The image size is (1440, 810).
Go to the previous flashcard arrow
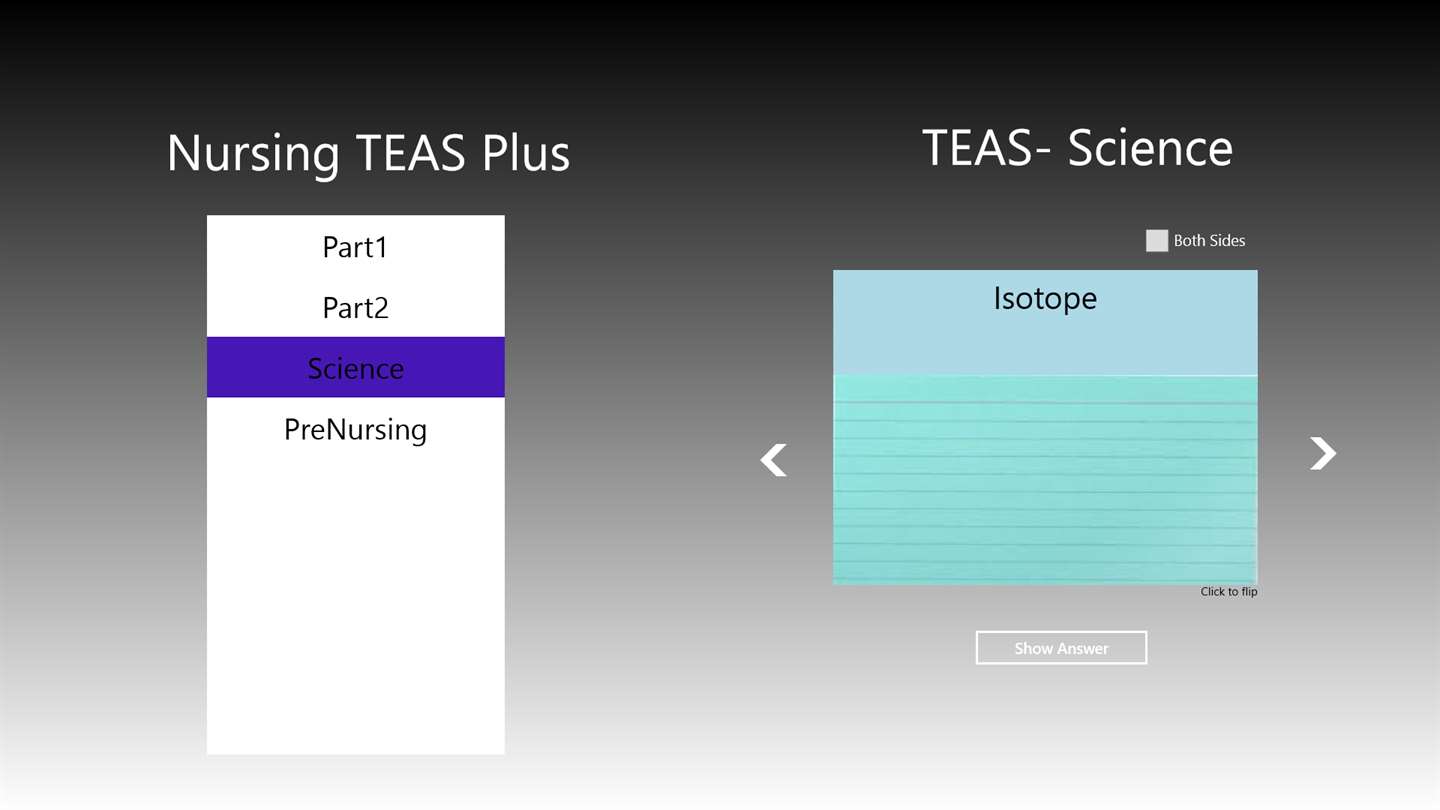point(773,460)
